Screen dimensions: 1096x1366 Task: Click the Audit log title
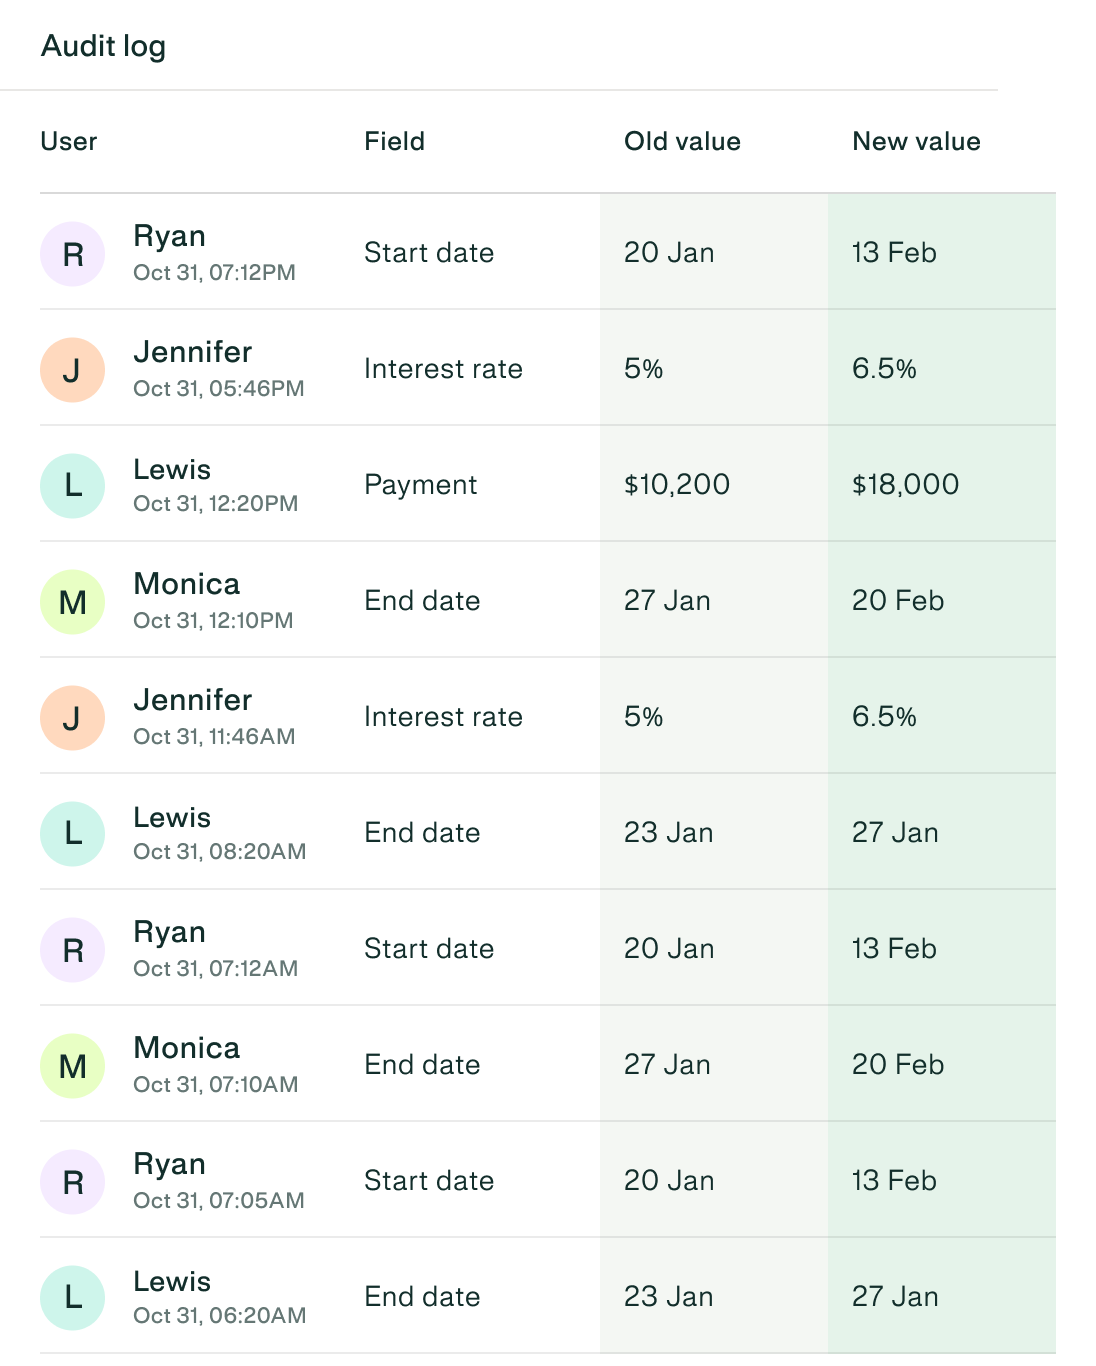pos(103,46)
